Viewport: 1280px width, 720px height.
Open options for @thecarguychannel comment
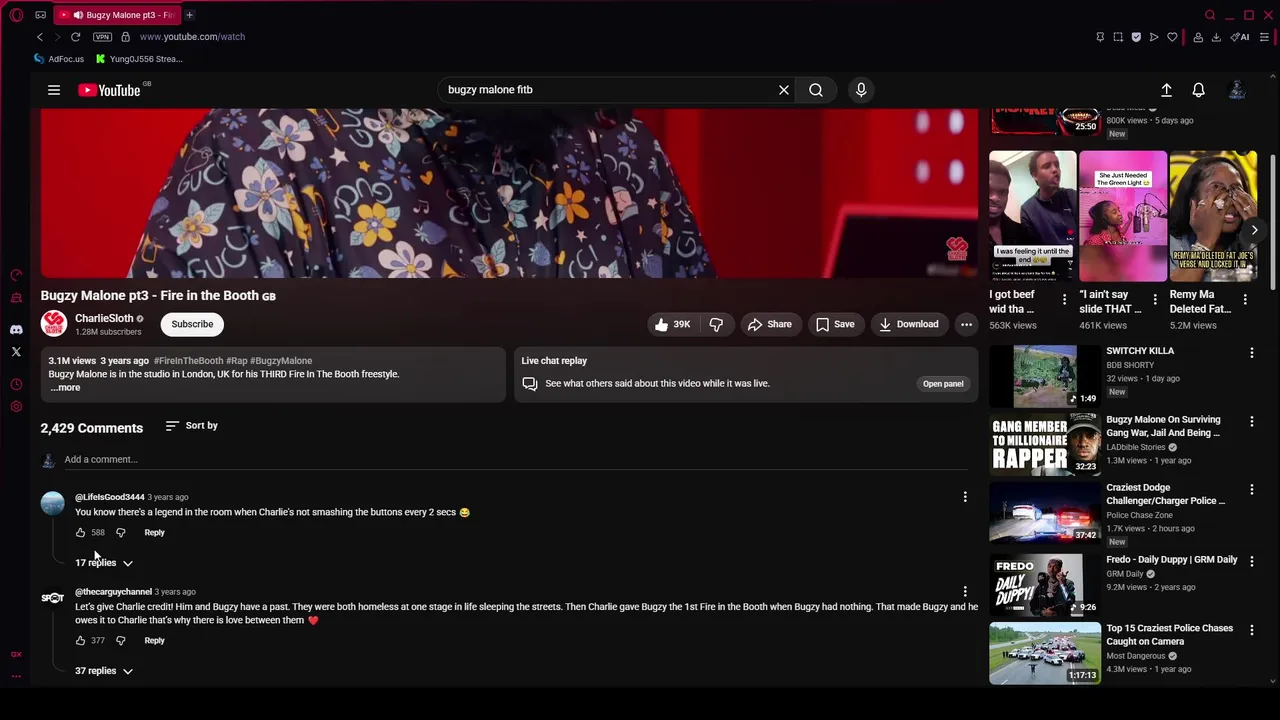click(965, 592)
